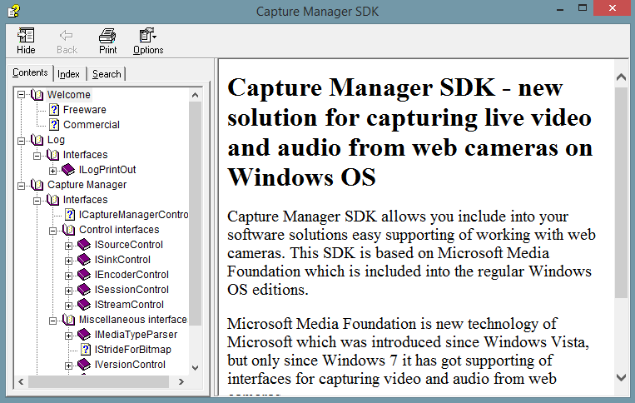Click the Control interfaces open-book icon
Screen dimensions: 635x403
point(68,230)
